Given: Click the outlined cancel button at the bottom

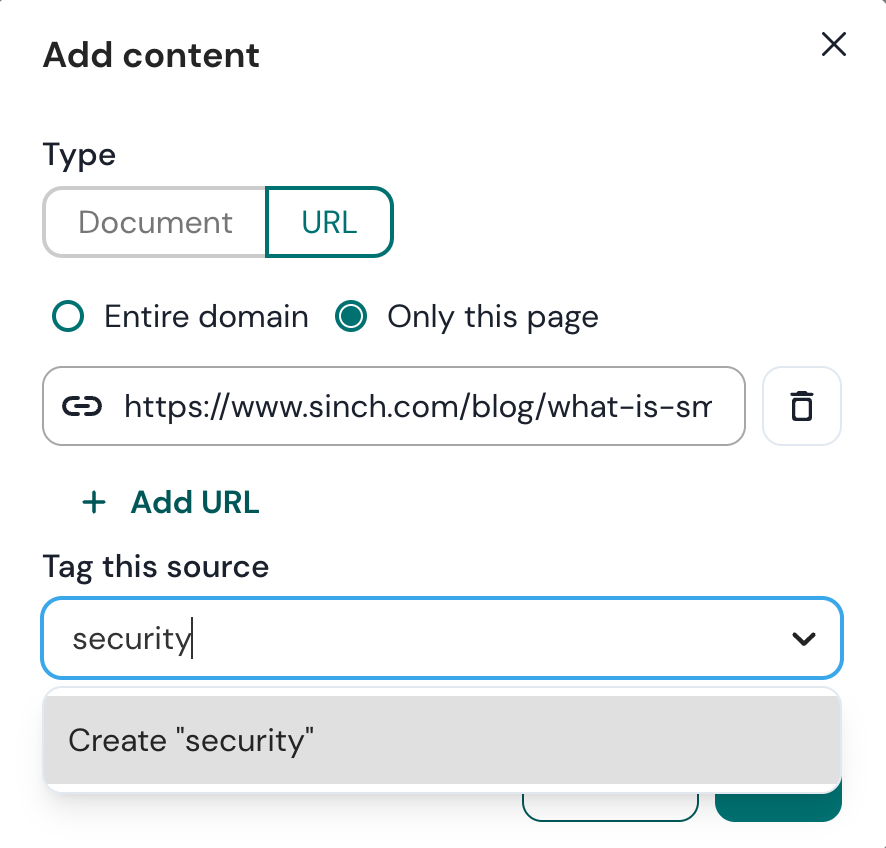Looking at the screenshot, I should [x=610, y=807].
